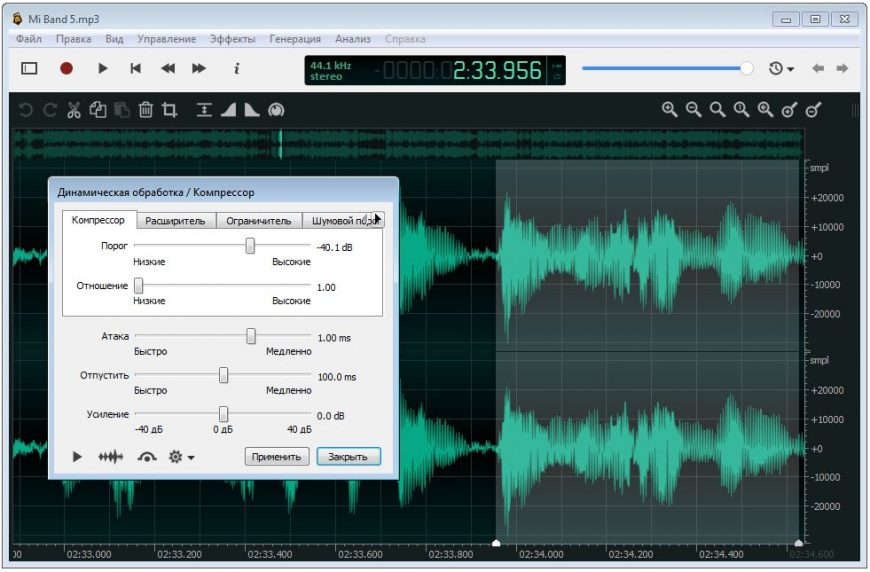This screenshot has width=870, height=572.
Task: Click the info icon in the transport bar
Action: point(237,69)
